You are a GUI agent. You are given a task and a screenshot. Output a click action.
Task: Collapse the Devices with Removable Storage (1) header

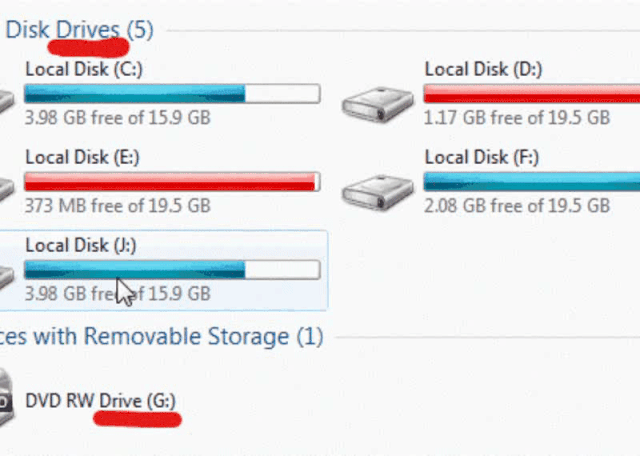tap(162, 336)
